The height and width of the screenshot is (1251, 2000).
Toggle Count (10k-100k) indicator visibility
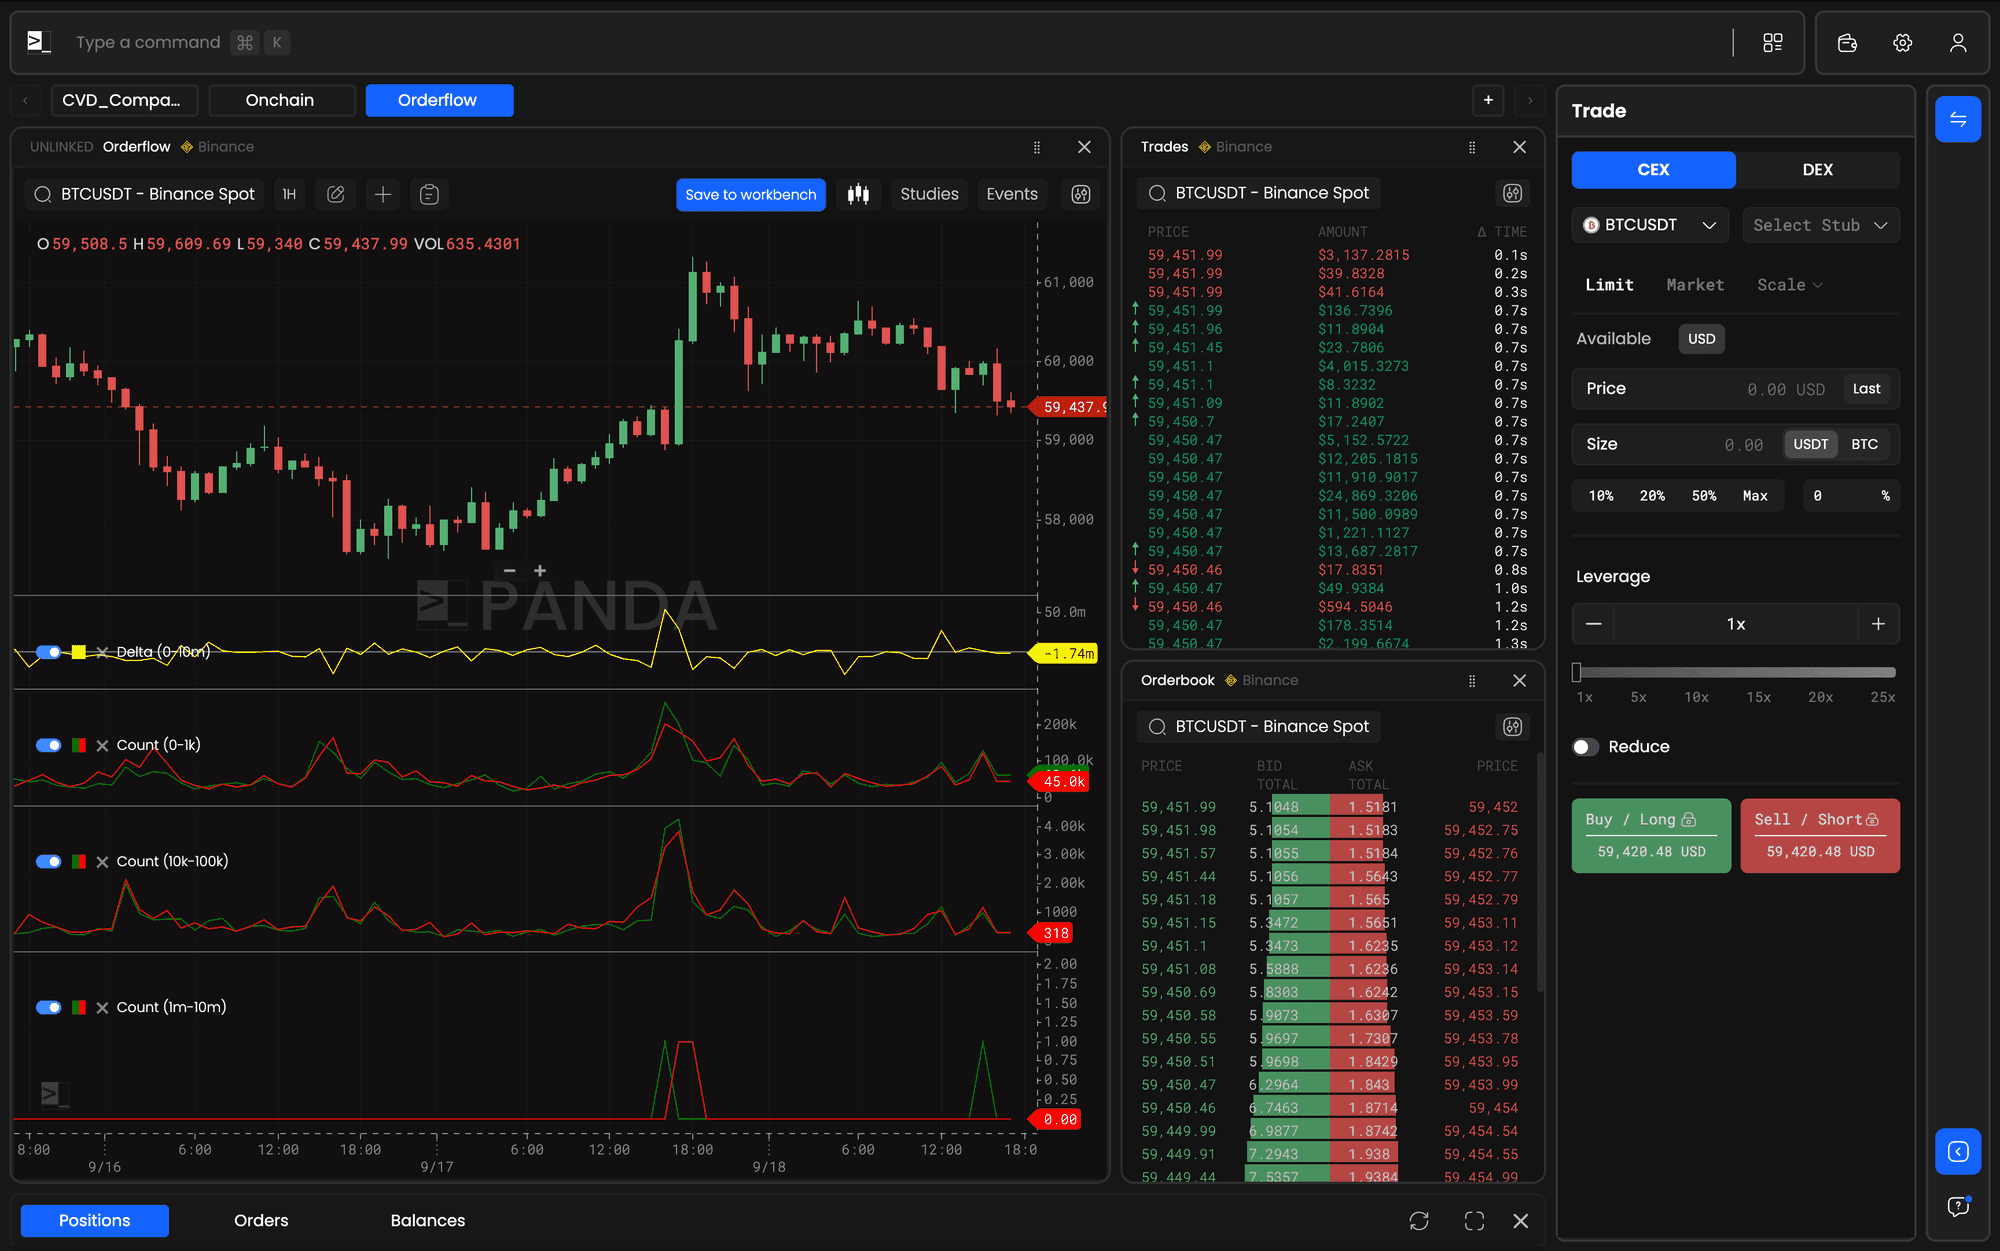point(48,861)
